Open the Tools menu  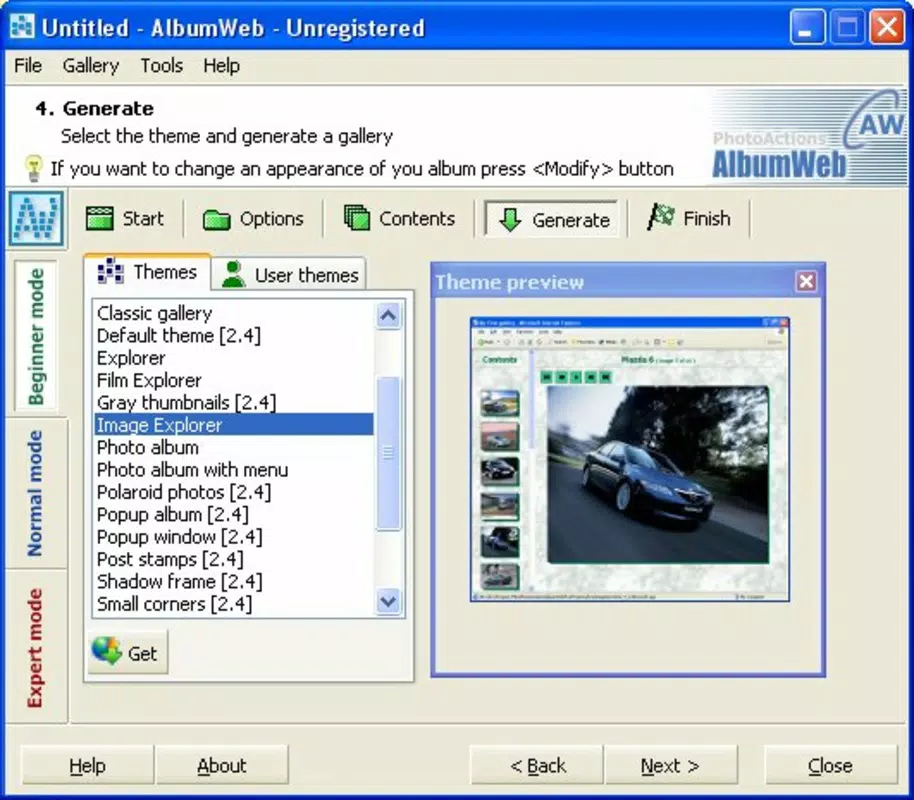pos(161,65)
